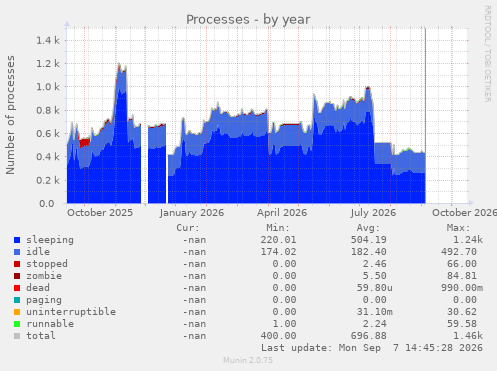Click the 'zombie' legend label
The height and width of the screenshot is (371, 497).
point(44,276)
